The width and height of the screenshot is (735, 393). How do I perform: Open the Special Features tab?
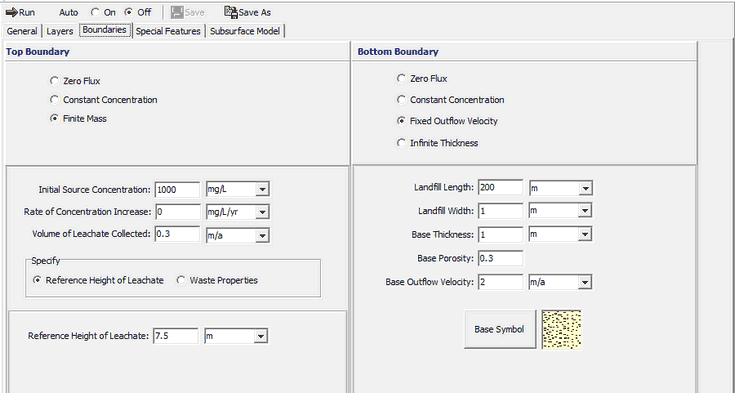168,31
